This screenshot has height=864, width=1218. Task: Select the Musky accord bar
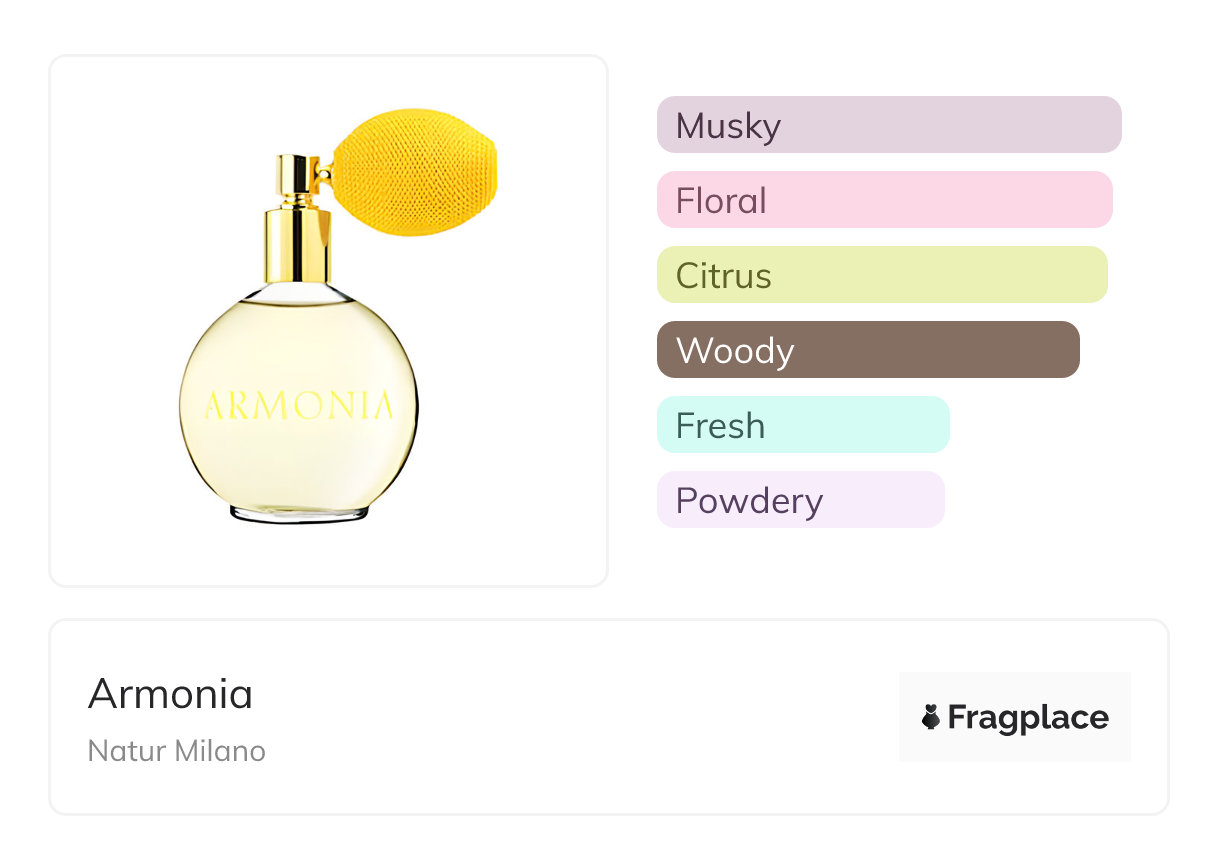pos(888,125)
